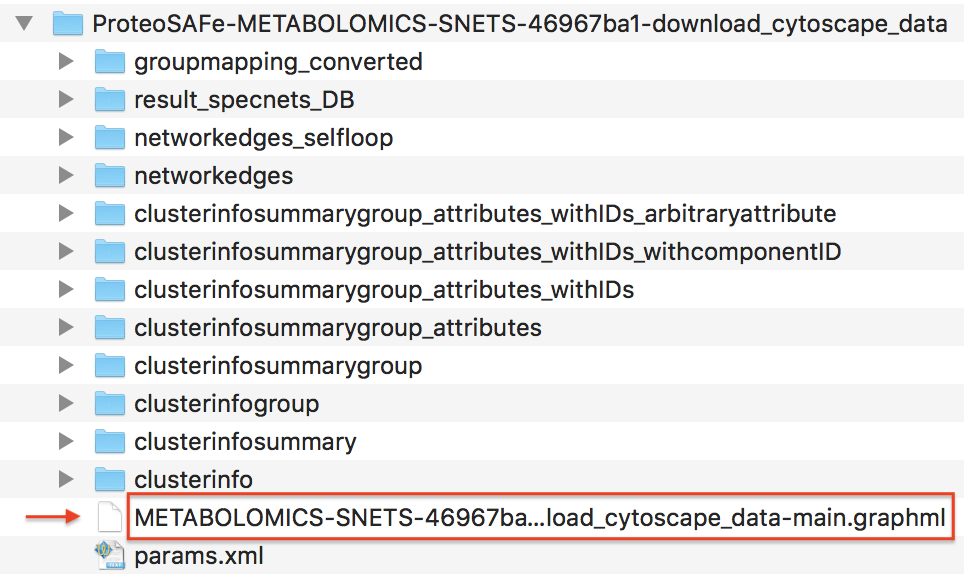The width and height of the screenshot is (964, 576).
Task: Select the clusterinfosummarygroup_attributes folder name
Action: tap(338, 328)
